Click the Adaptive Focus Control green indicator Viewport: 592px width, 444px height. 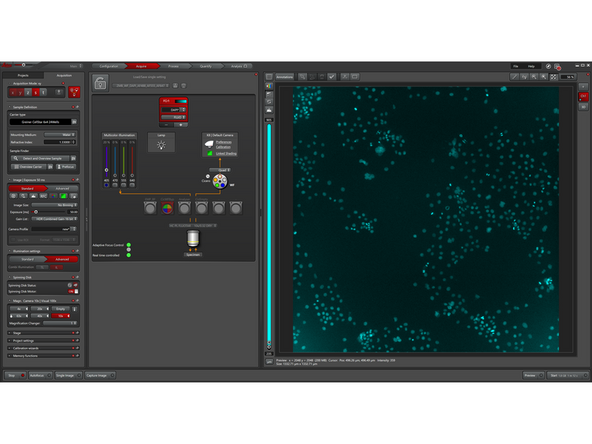tap(129, 245)
